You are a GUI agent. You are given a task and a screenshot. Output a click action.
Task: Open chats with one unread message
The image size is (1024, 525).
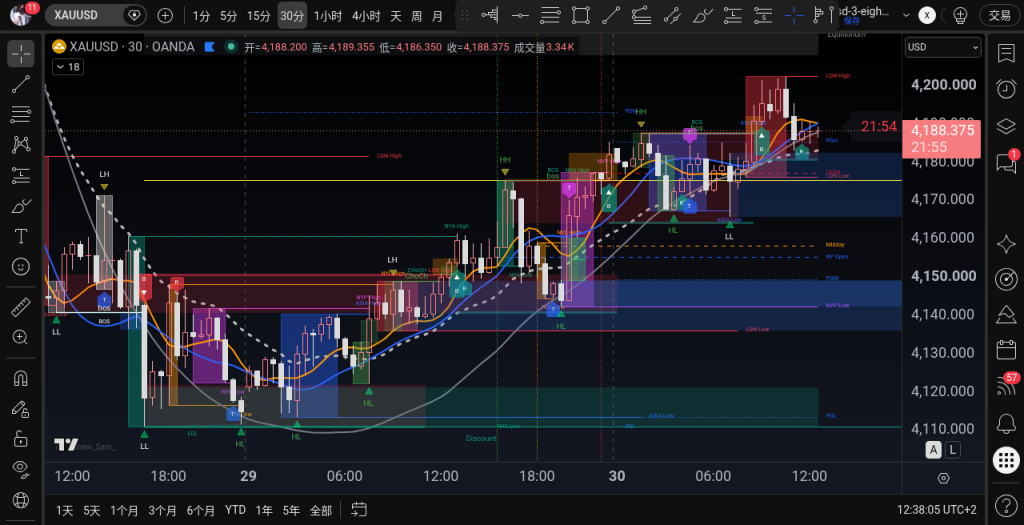click(1006, 163)
